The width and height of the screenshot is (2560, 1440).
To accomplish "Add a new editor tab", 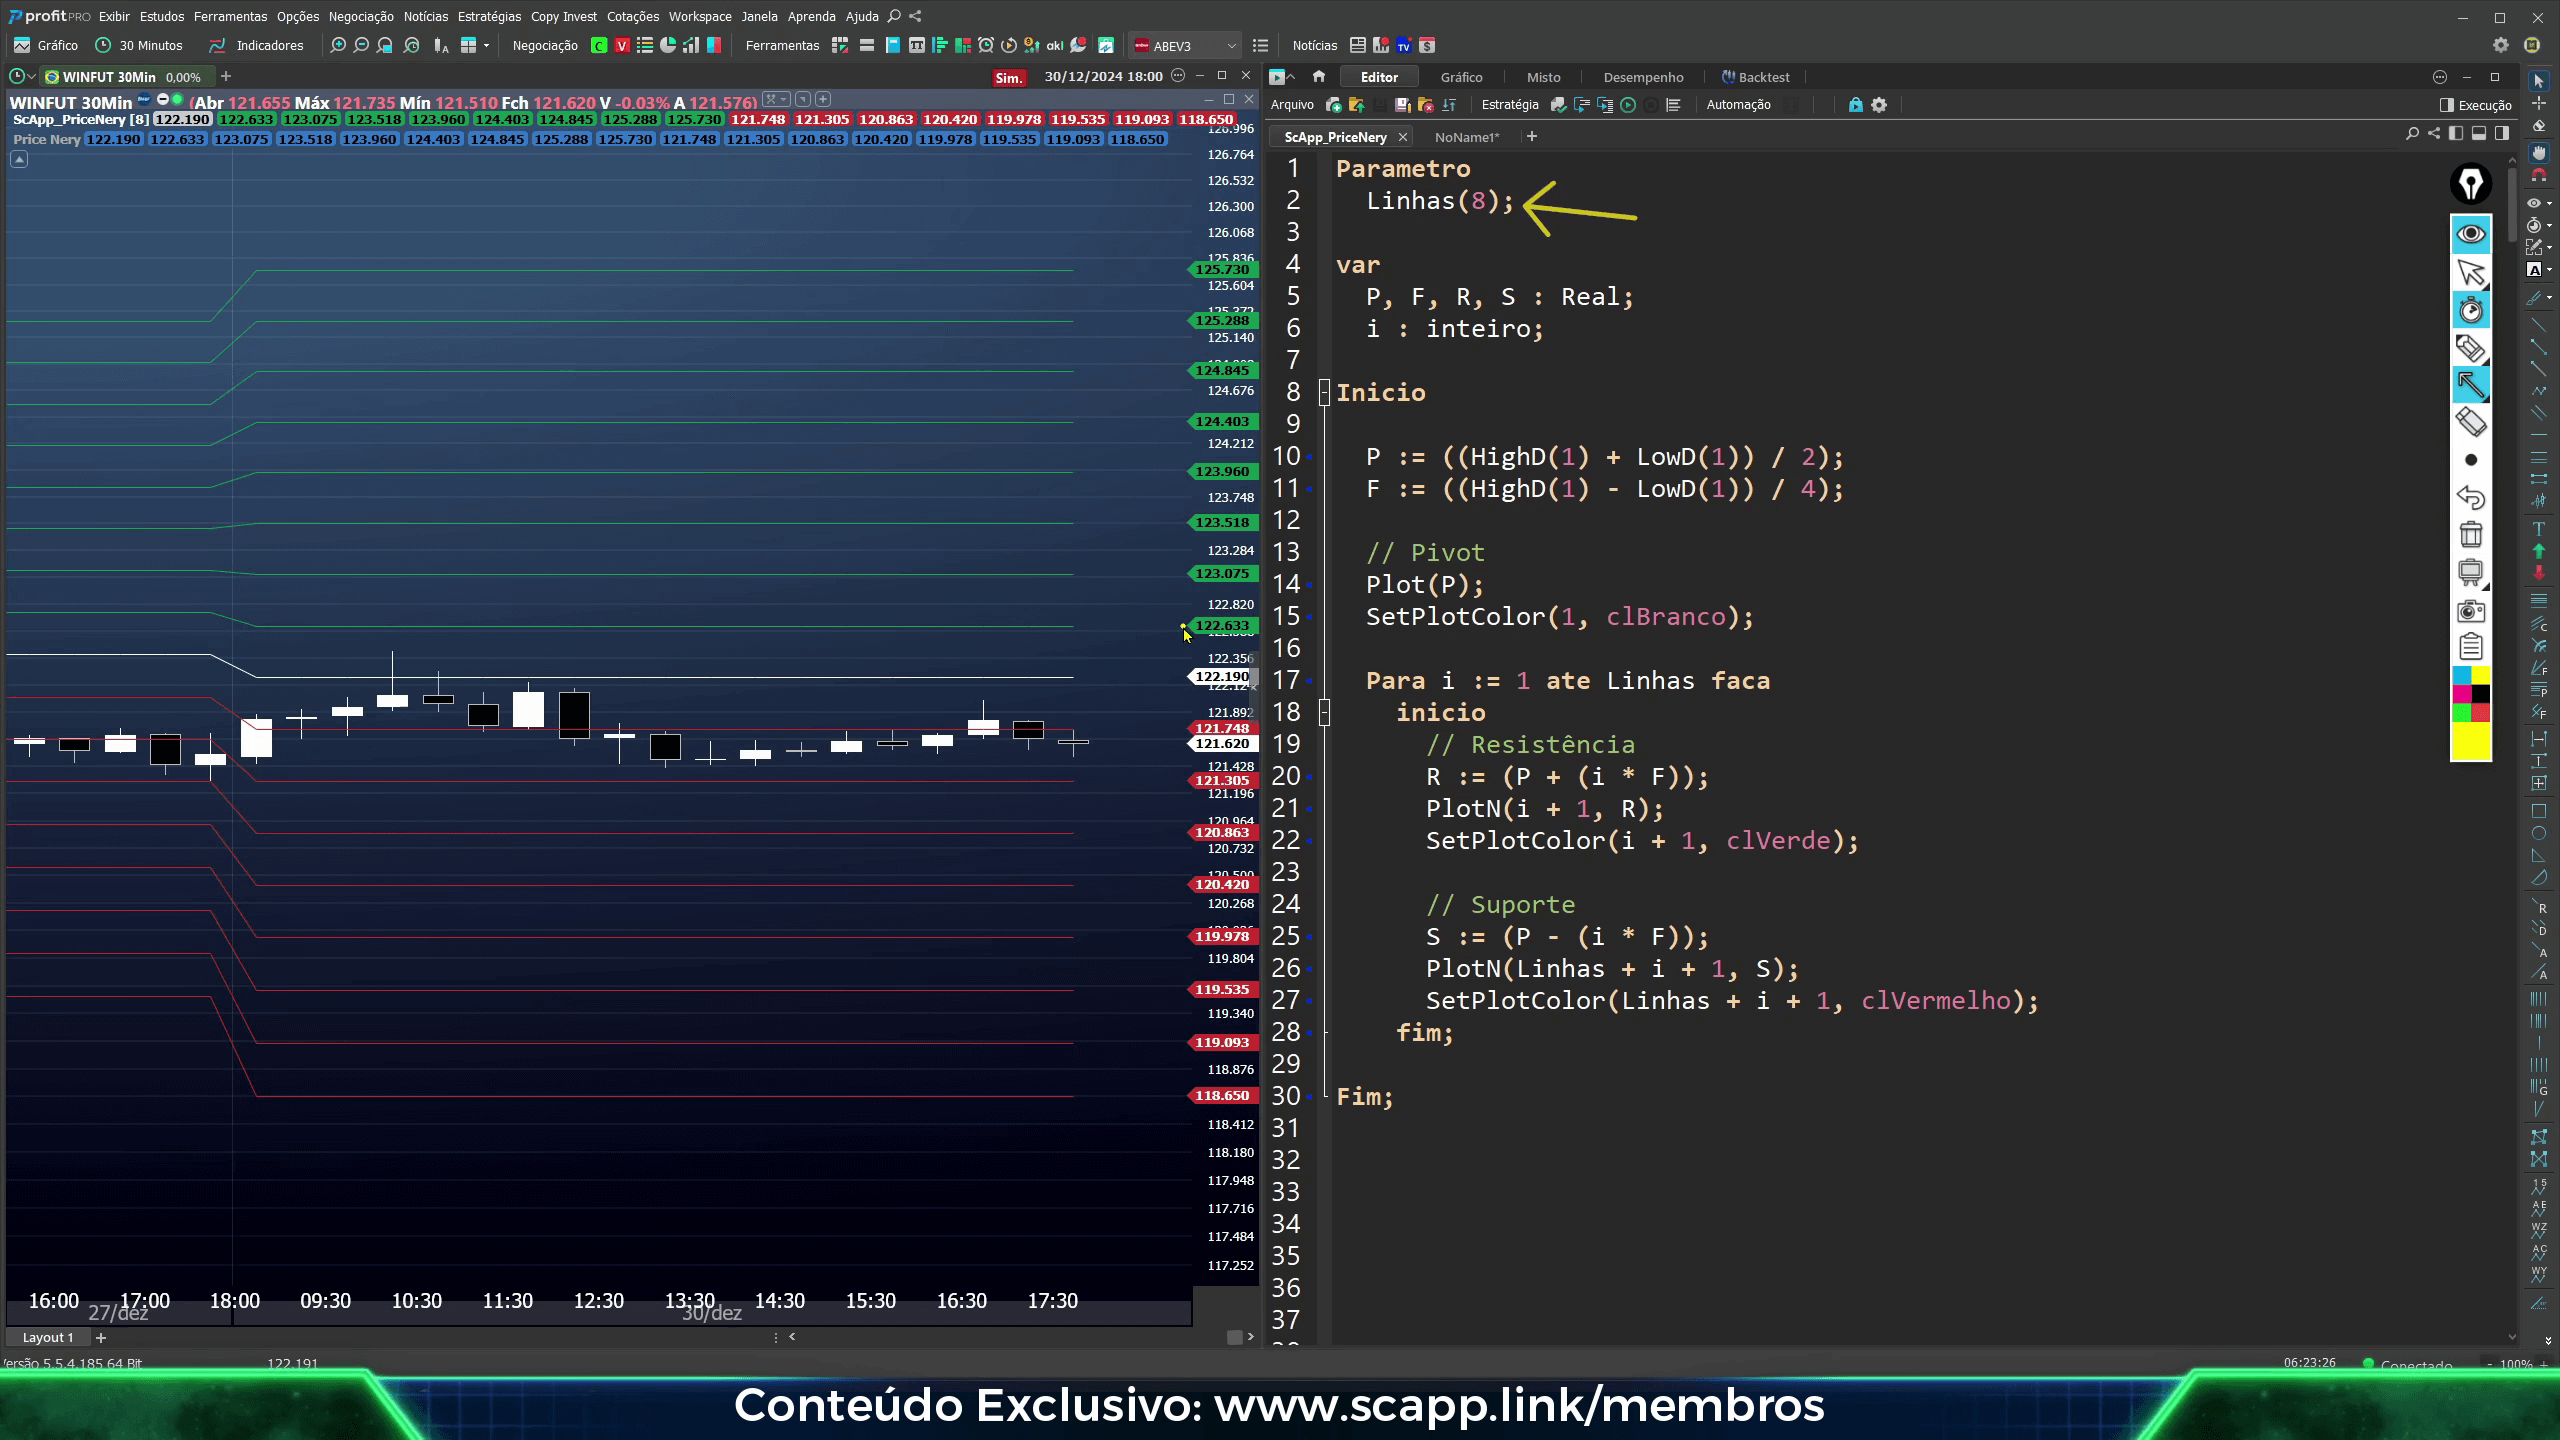I will (x=1531, y=137).
